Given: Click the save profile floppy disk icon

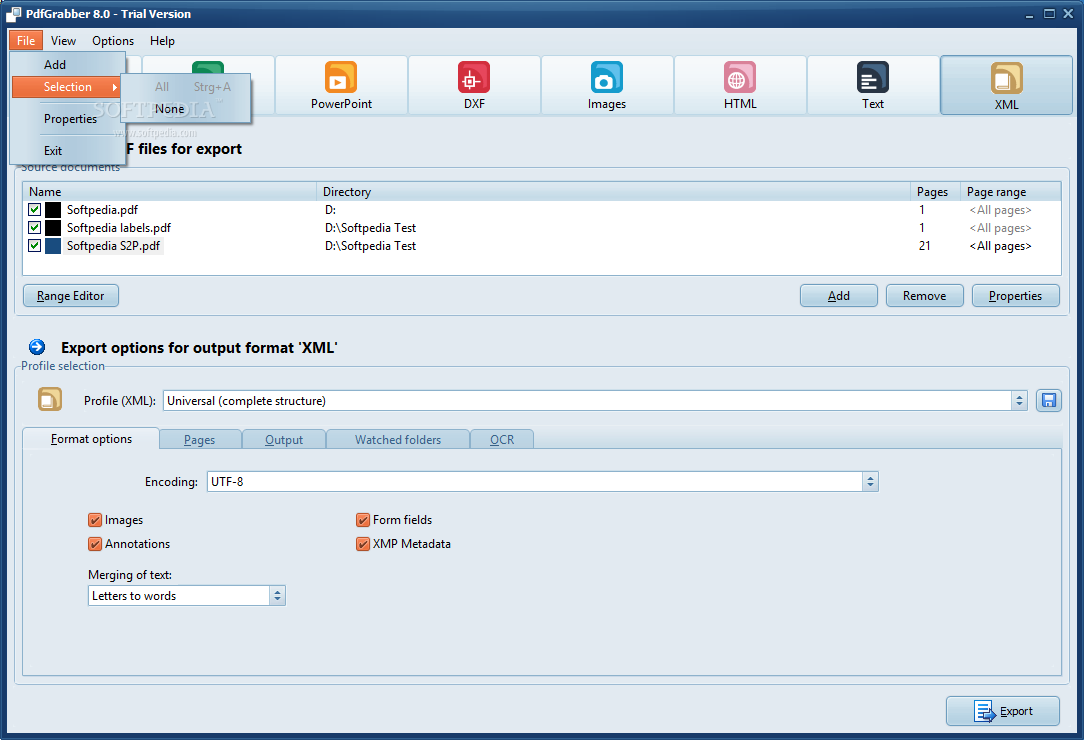Looking at the screenshot, I should point(1048,400).
